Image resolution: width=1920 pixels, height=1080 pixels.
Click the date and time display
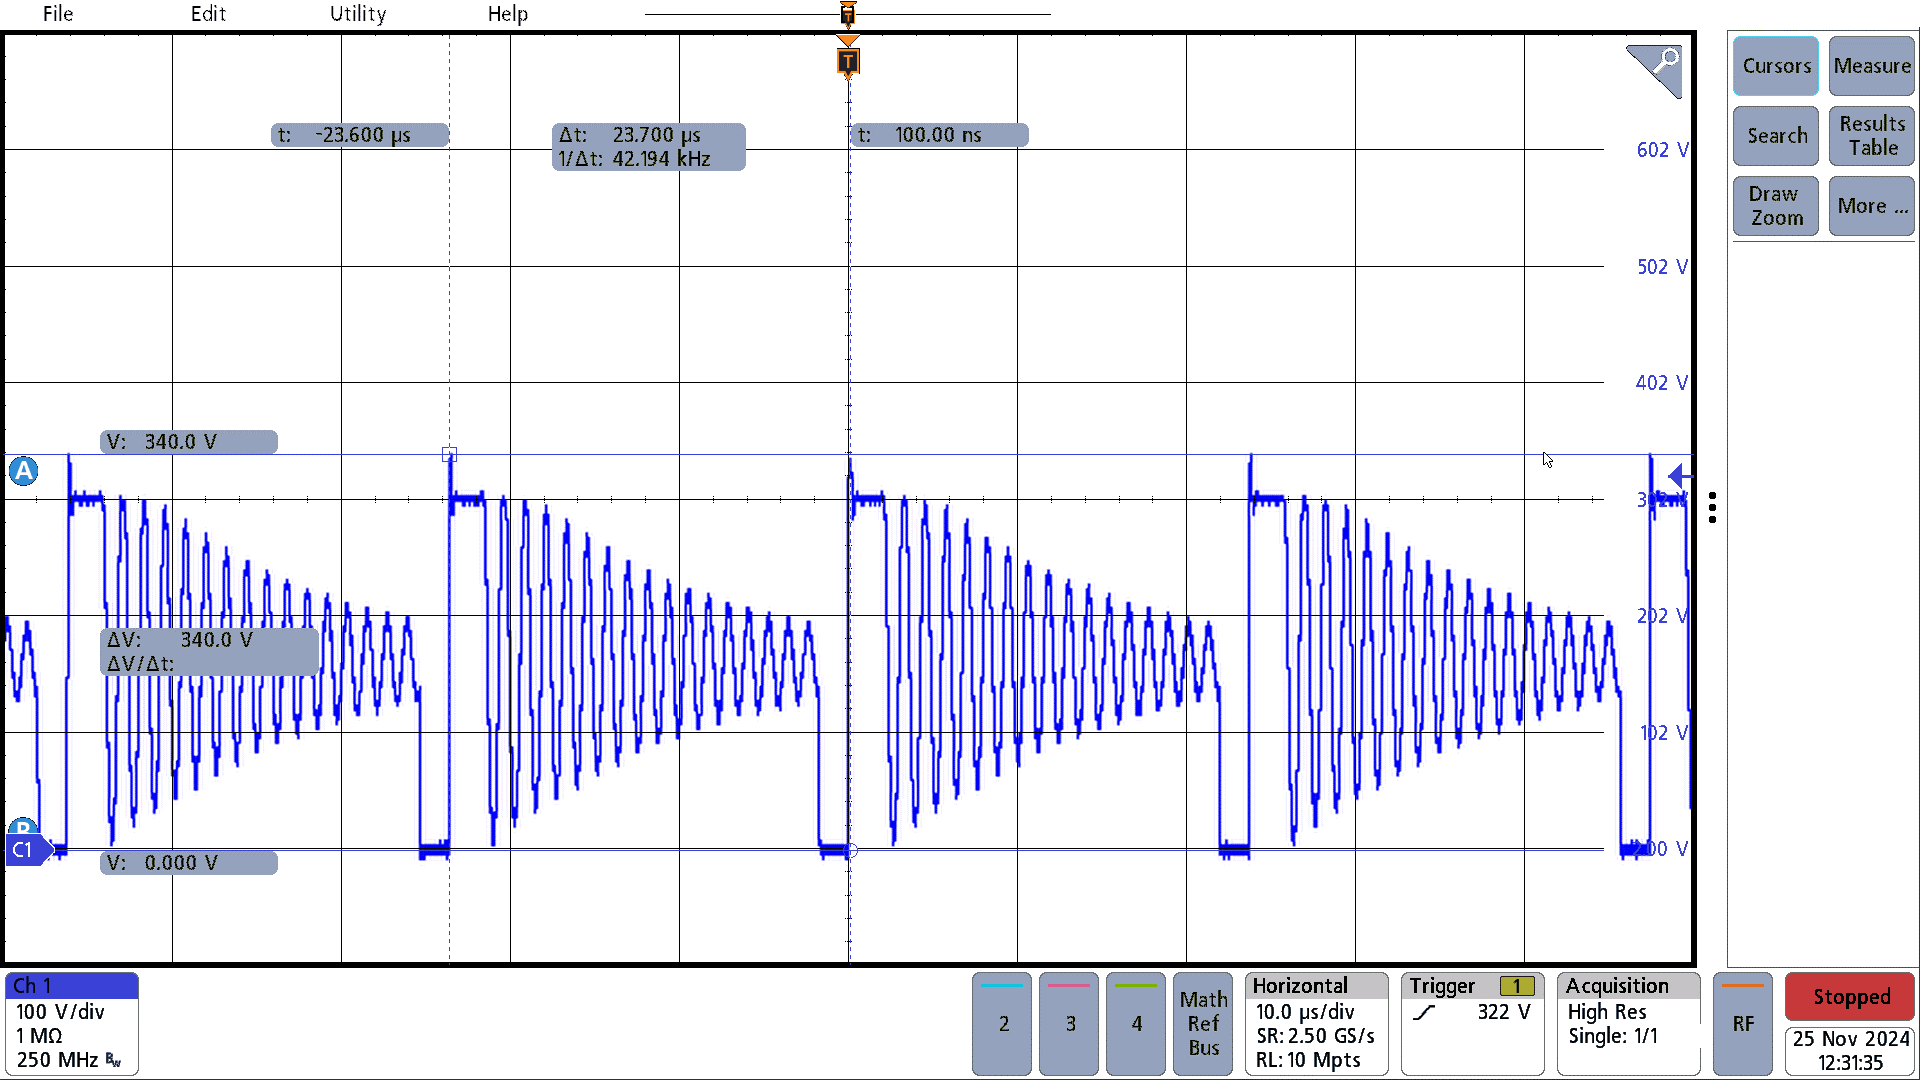pos(1851,1051)
